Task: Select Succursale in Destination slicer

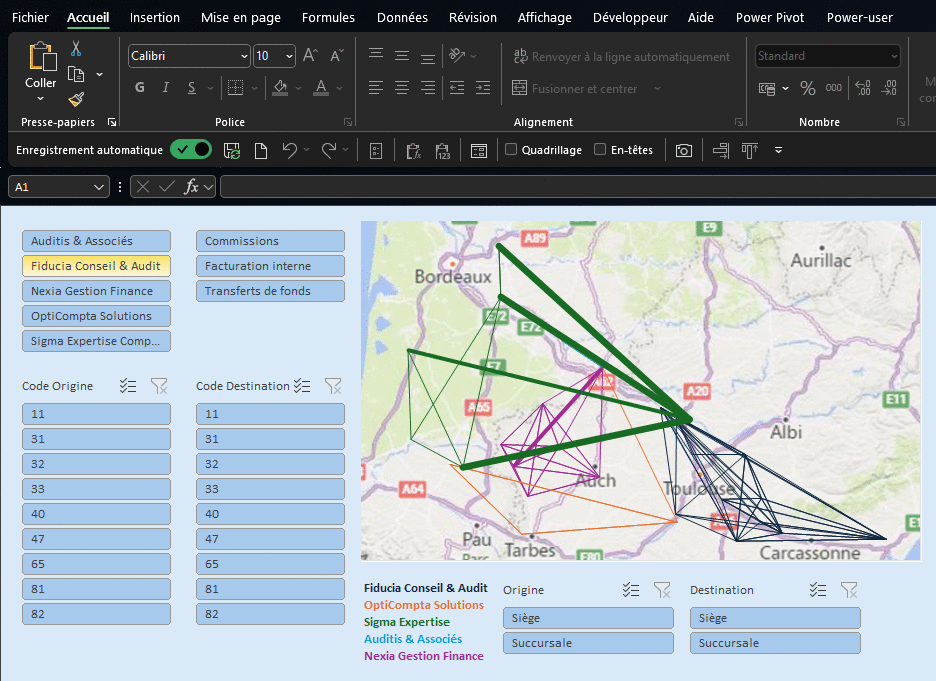Action: pyautogui.click(x=775, y=643)
